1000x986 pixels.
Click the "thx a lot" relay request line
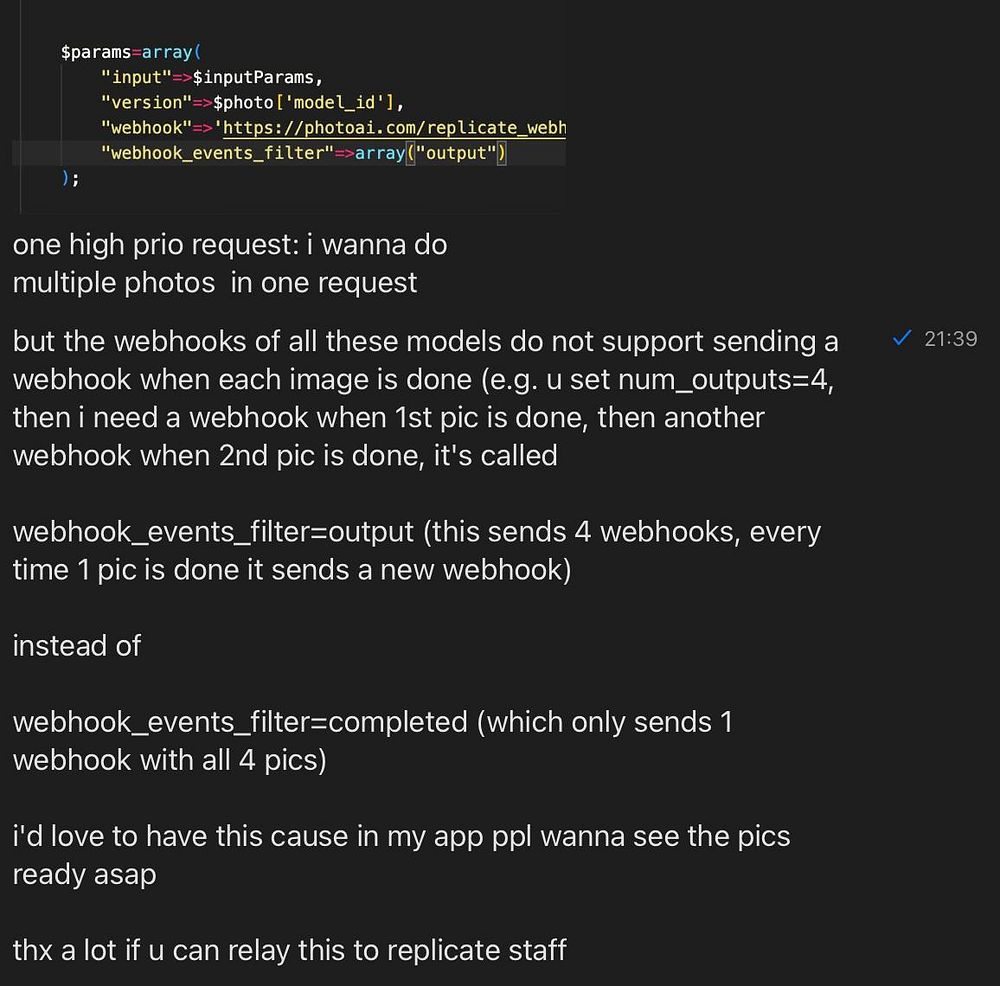click(x=289, y=949)
